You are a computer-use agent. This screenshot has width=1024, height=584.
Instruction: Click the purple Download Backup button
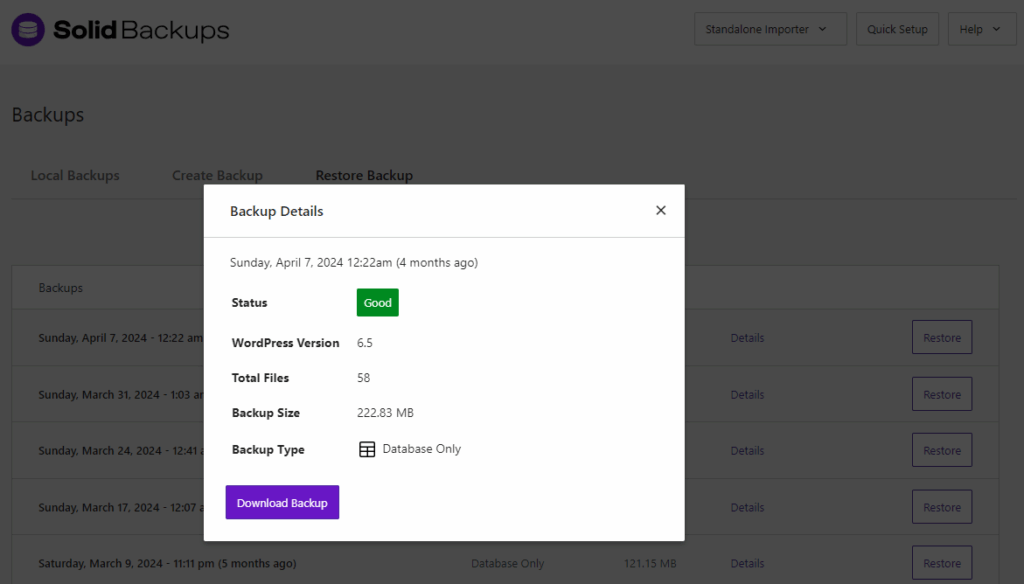point(282,503)
